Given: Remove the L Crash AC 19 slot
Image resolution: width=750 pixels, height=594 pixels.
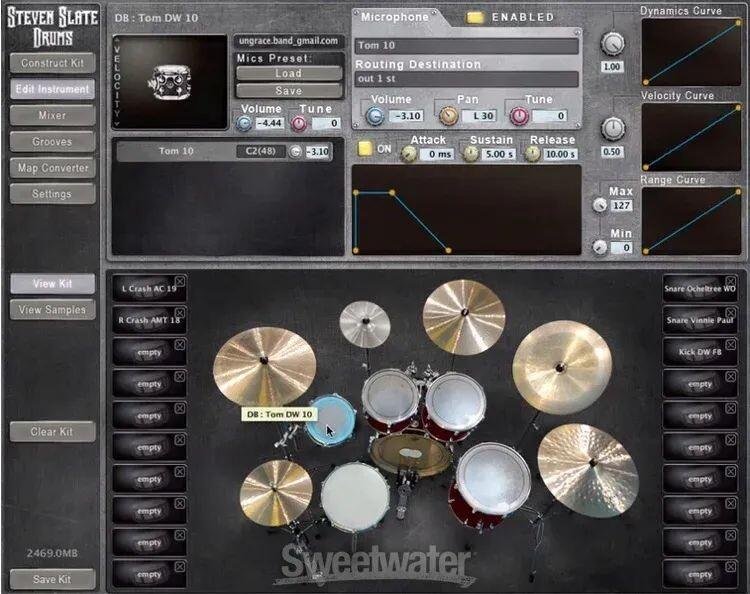Looking at the screenshot, I should [x=180, y=282].
